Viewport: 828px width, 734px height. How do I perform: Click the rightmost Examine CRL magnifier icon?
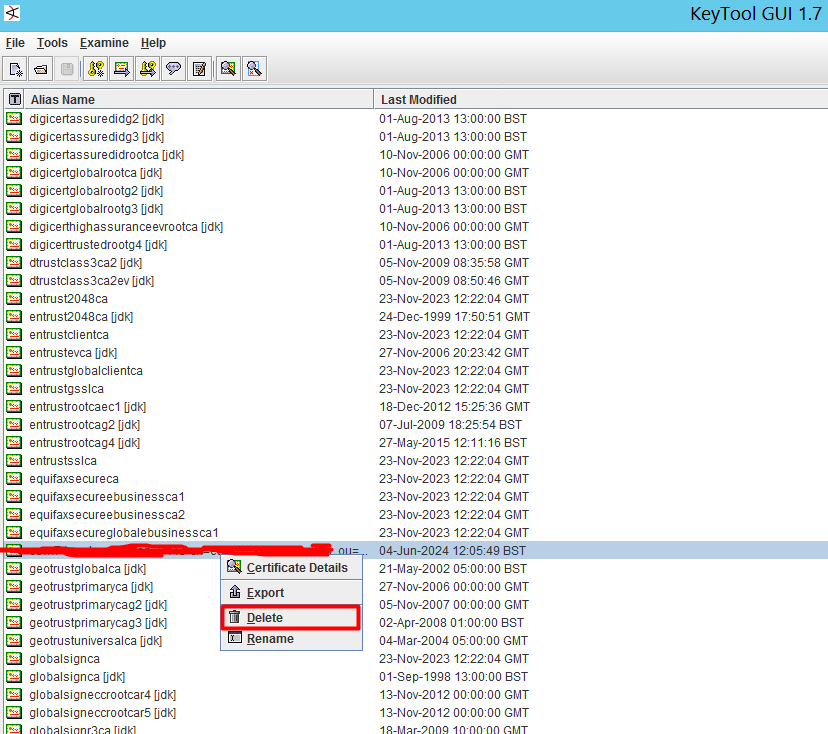pyautogui.click(x=254, y=68)
